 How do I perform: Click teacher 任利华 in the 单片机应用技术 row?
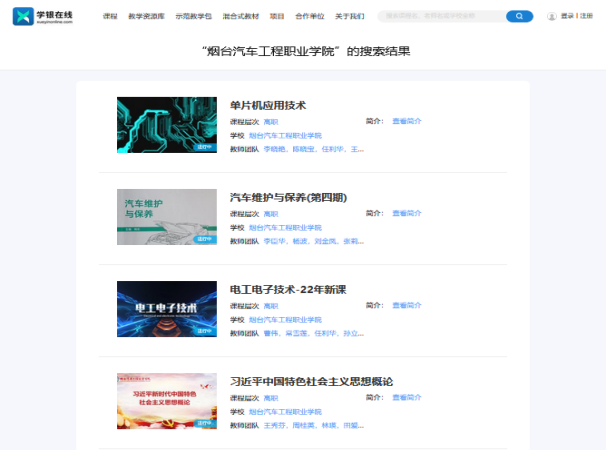[x=332, y=149]
